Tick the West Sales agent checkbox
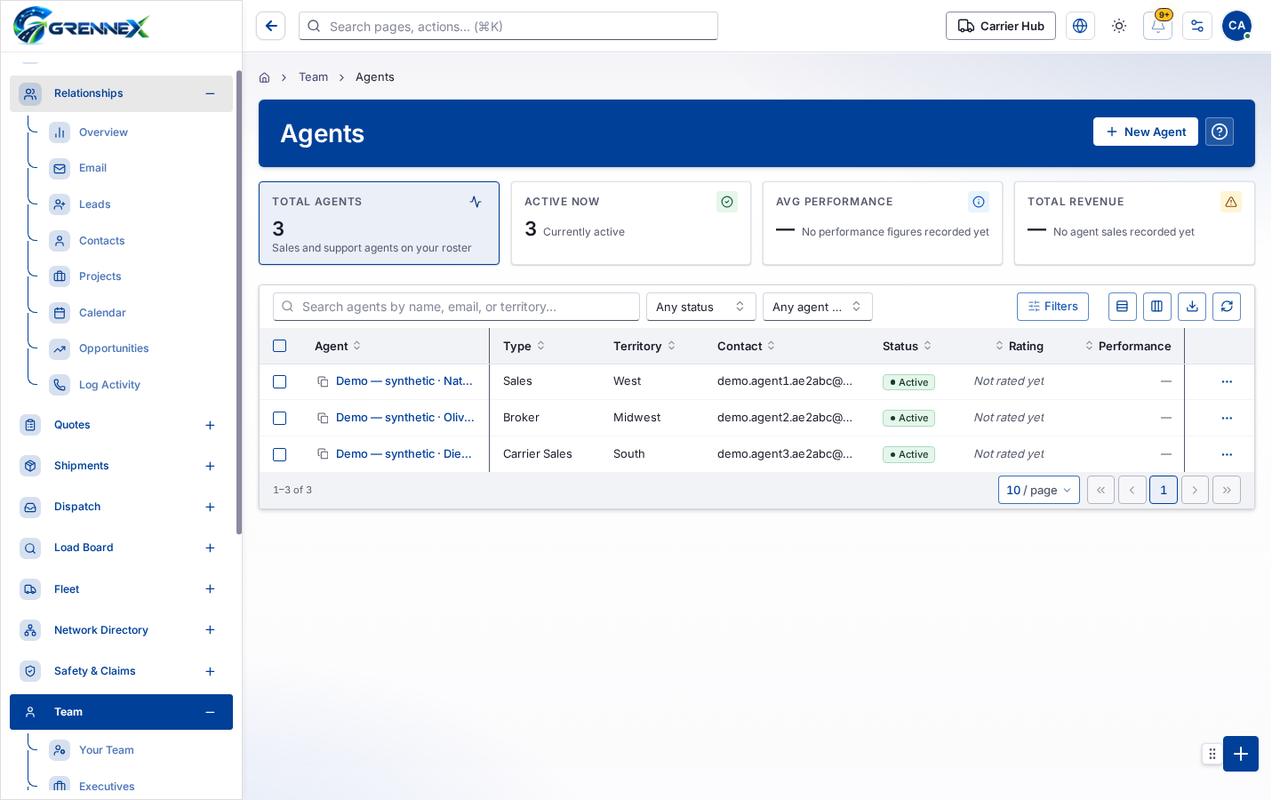 (x=280, y=382)
